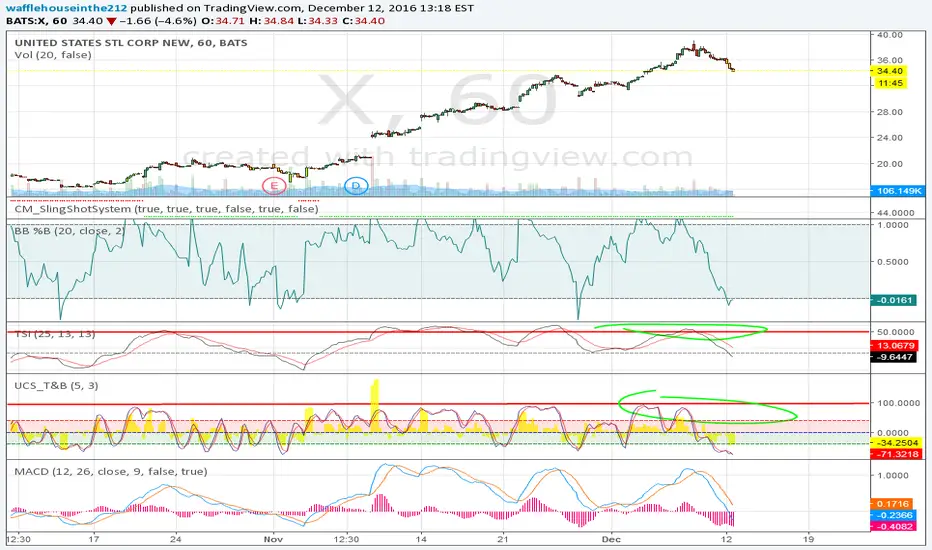Click the -9.6447 TSI value tag
This screenshot has width=932, height=550.
click(x=895, y=357)
